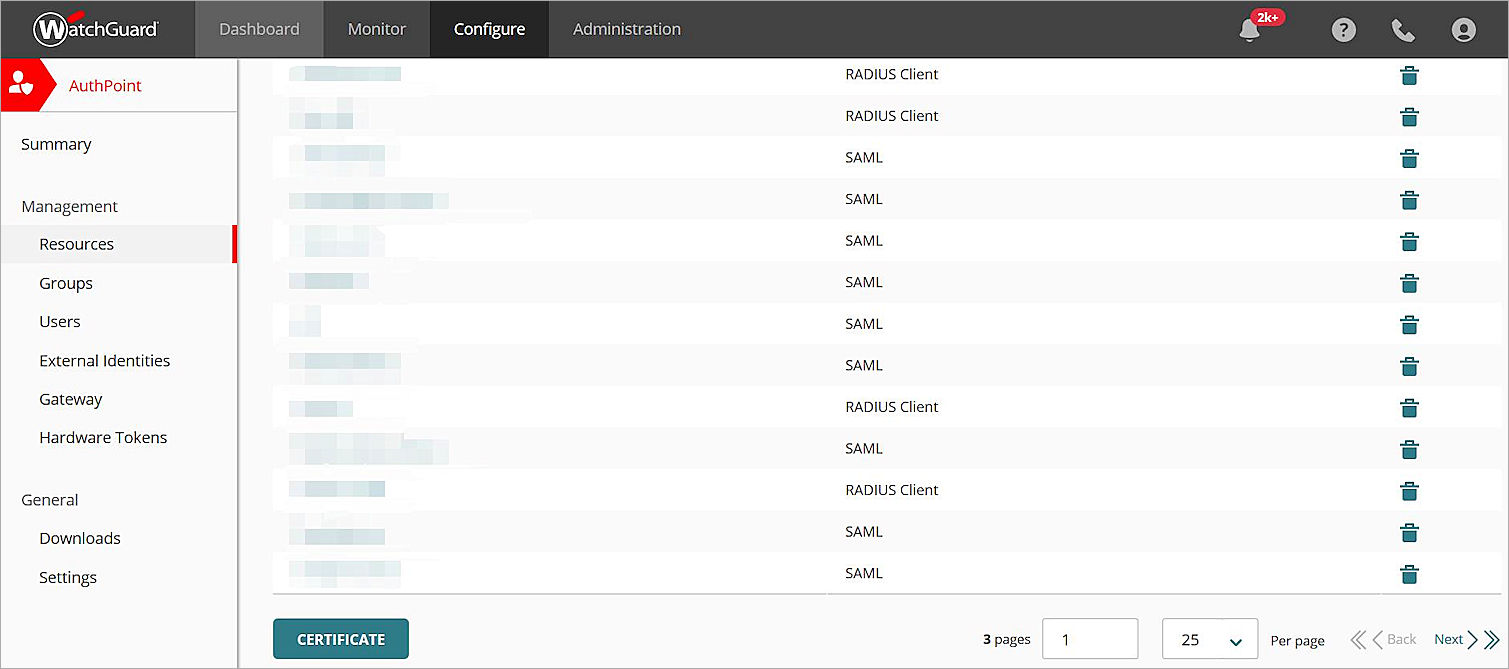Click the page number input field

tap(1090, 638)
